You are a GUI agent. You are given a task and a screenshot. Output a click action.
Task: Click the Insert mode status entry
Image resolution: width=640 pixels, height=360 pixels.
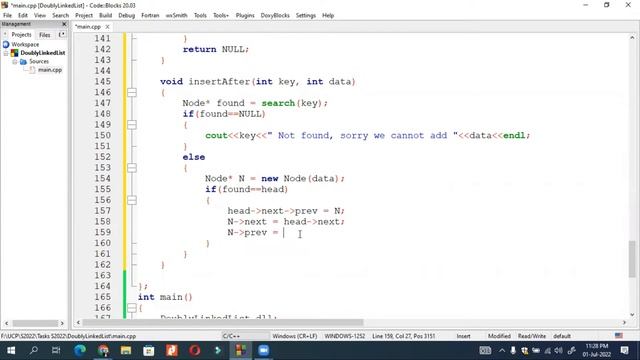click(463, 336)
